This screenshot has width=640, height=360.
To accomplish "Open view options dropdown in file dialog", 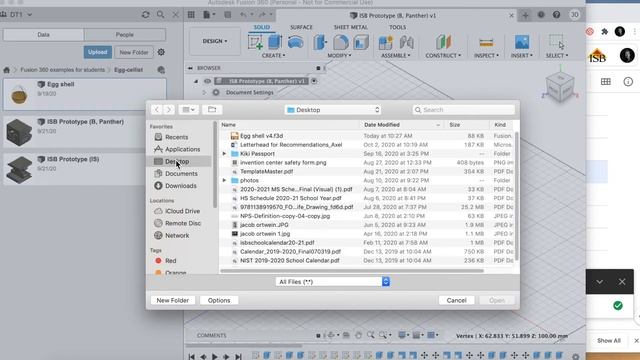I will click(189, 109).
